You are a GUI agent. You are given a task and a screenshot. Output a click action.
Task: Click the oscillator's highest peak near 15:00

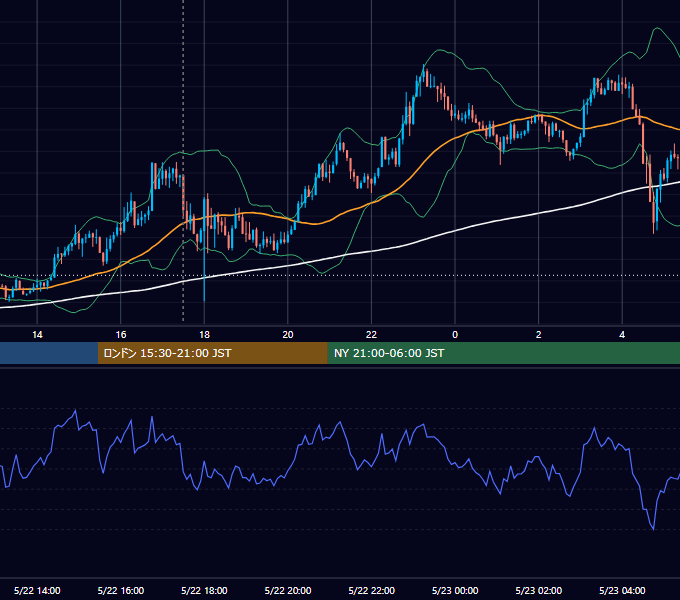pyautogui.click(x=76, y=410)
